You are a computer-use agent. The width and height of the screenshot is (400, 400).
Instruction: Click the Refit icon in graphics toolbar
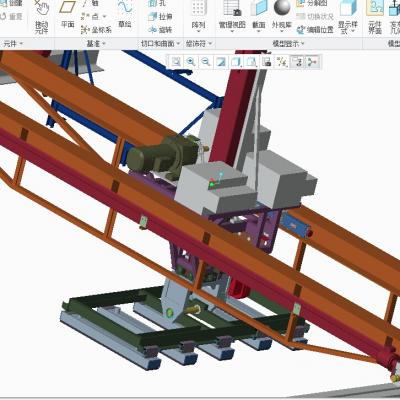pos(176,62)
